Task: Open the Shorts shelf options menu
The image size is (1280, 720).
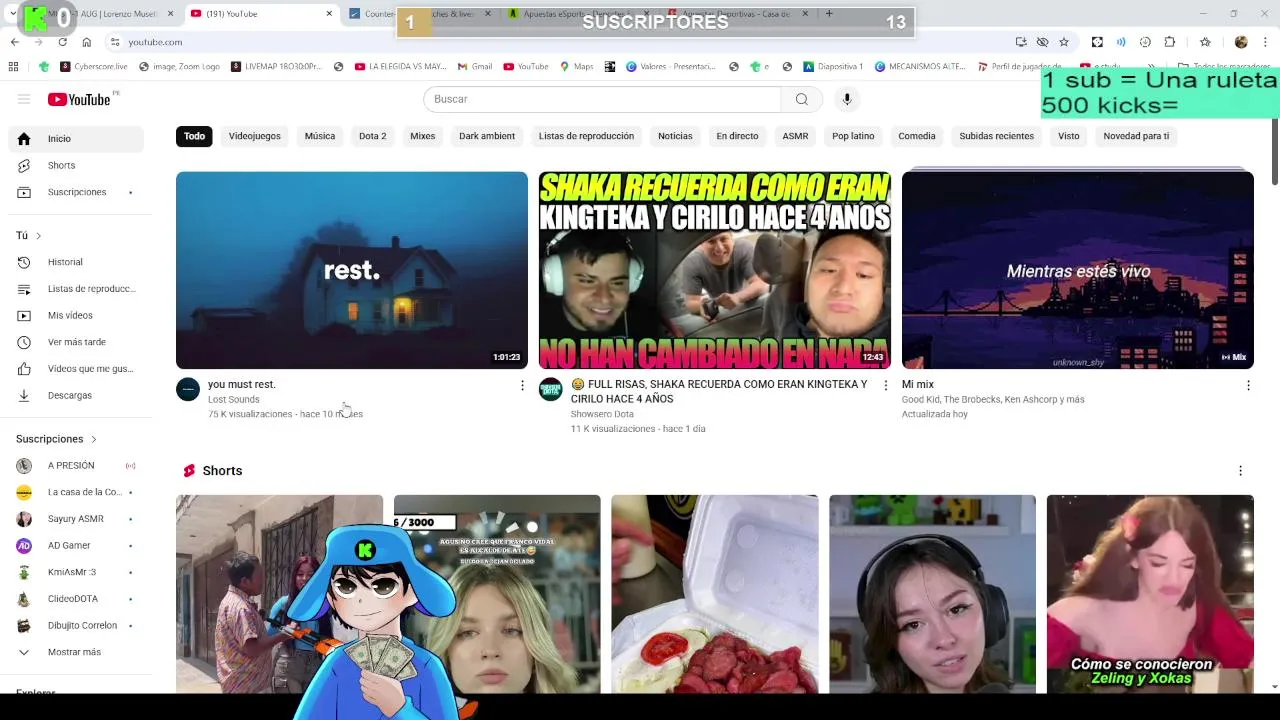Action: coord(1240,471)
